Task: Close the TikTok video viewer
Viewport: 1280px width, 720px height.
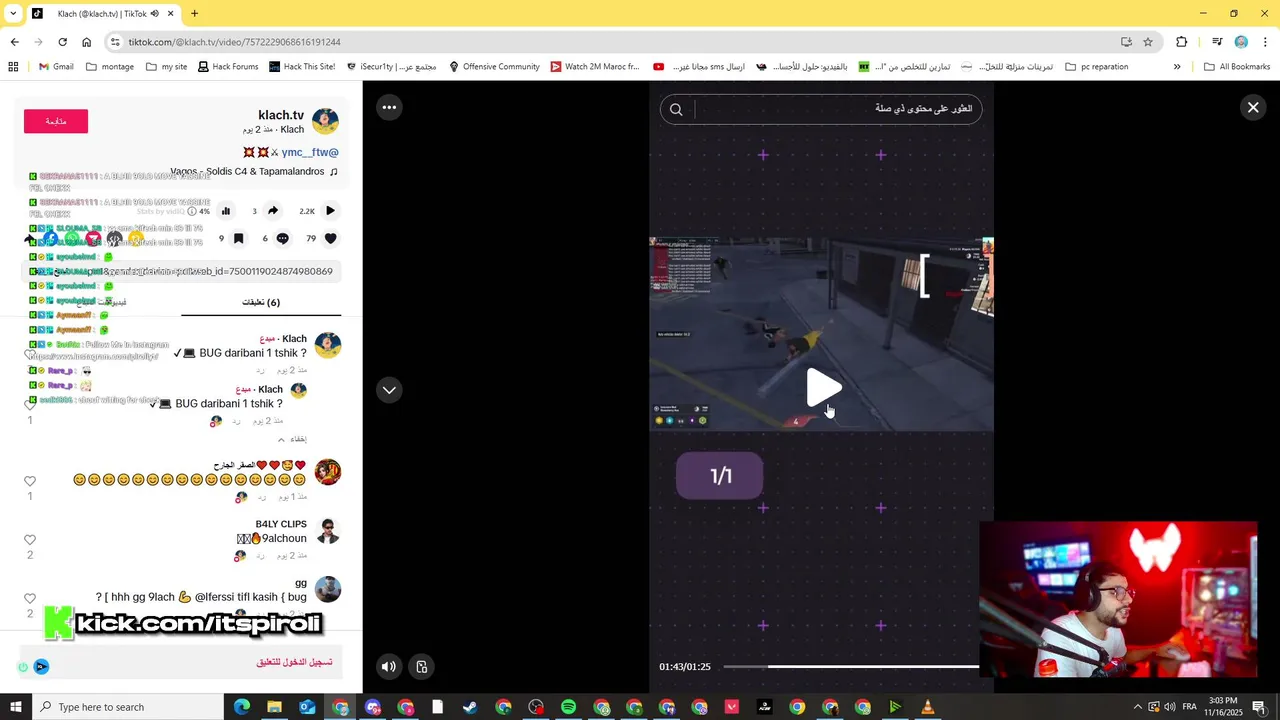Action: 1253,107
